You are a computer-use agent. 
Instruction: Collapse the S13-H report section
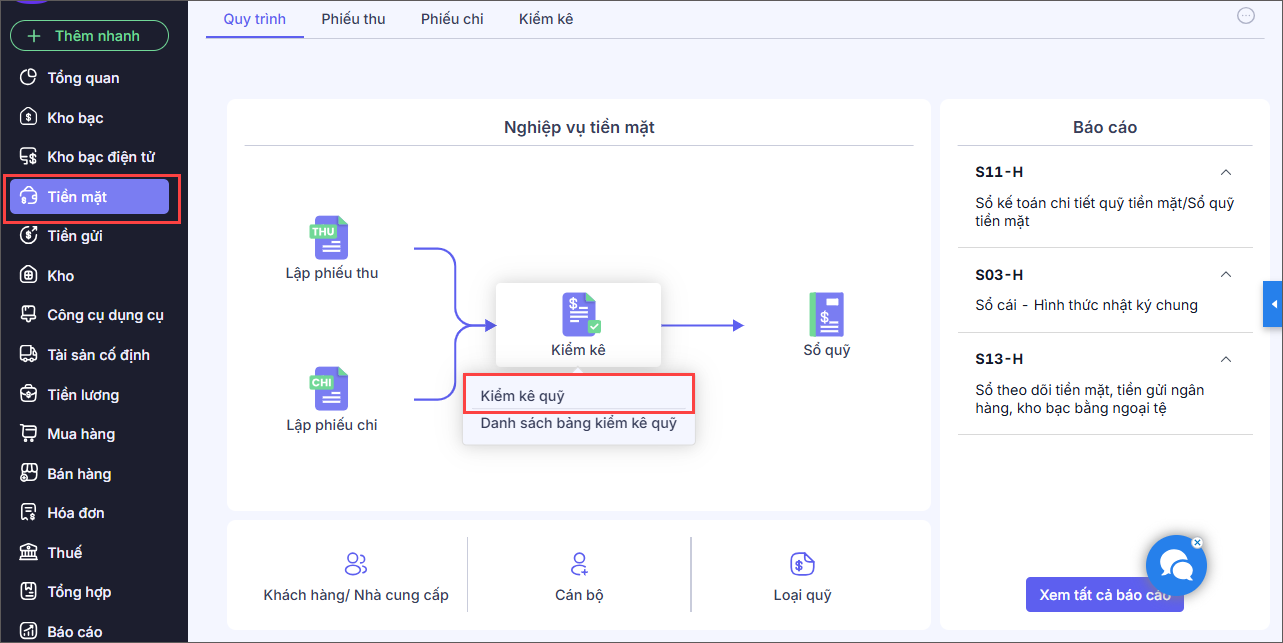coord(1226,359)
